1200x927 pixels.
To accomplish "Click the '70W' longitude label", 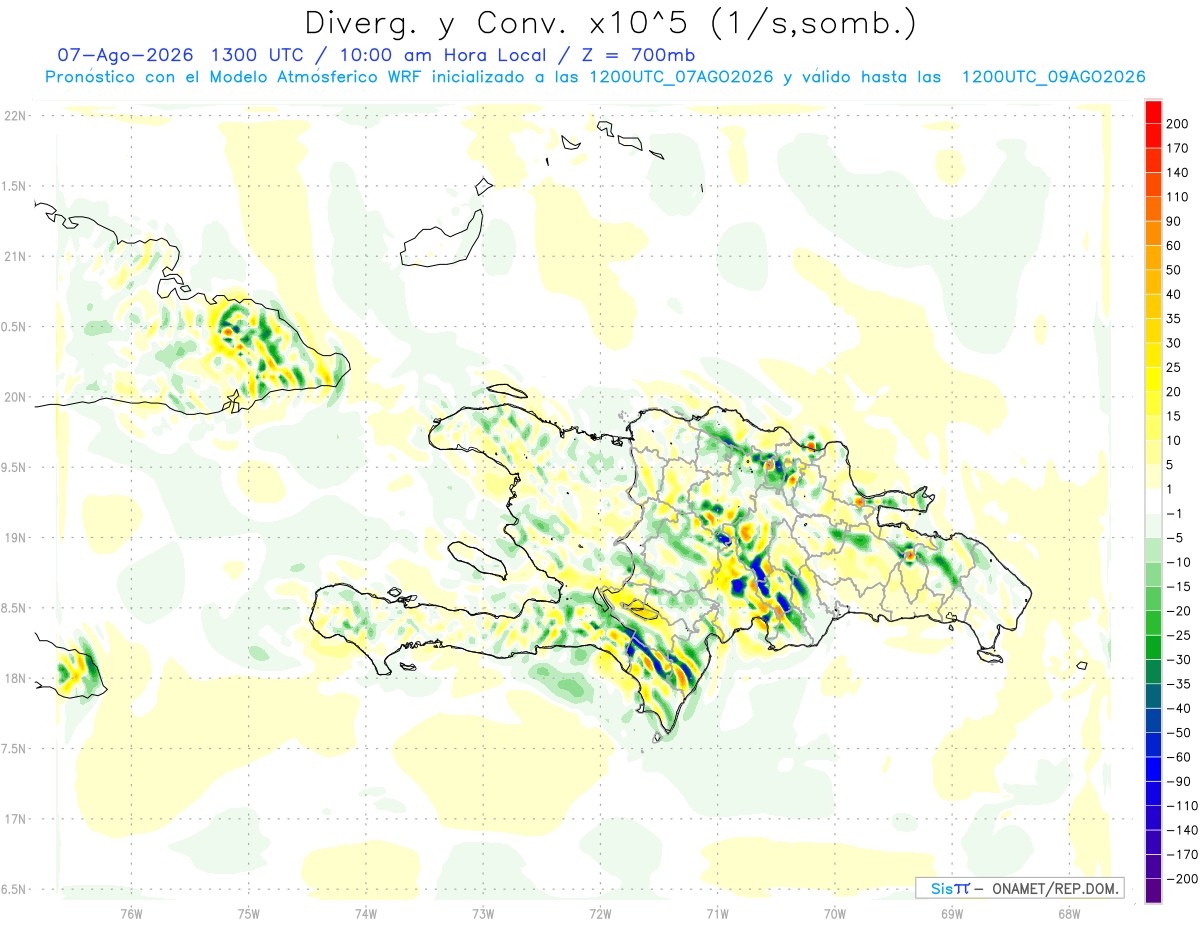I will click(835, 912).
